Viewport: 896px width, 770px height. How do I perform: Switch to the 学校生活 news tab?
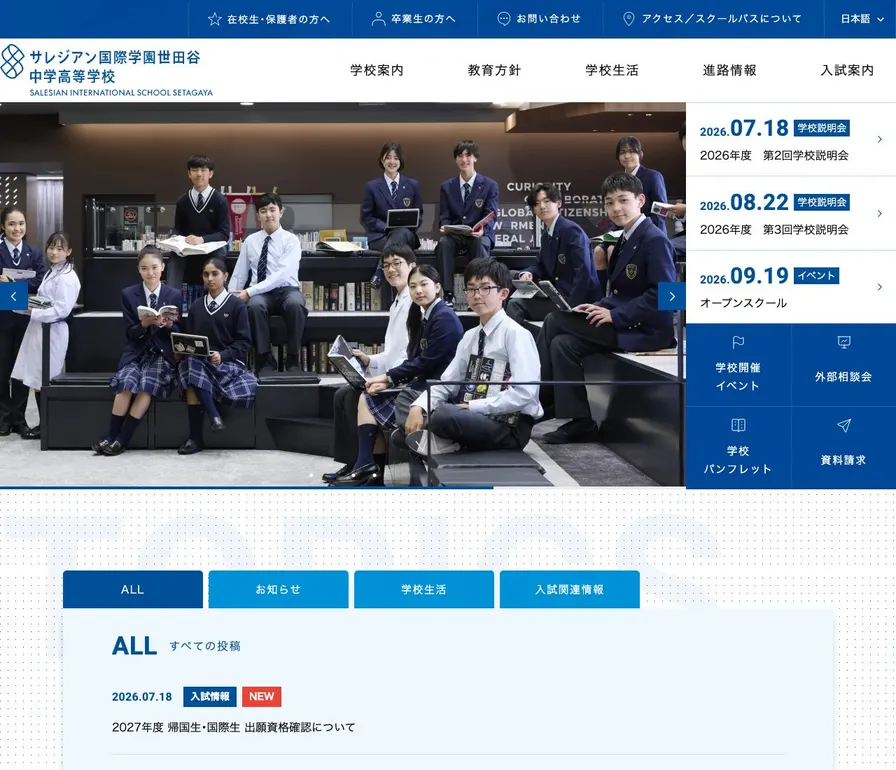coord(424,589)
